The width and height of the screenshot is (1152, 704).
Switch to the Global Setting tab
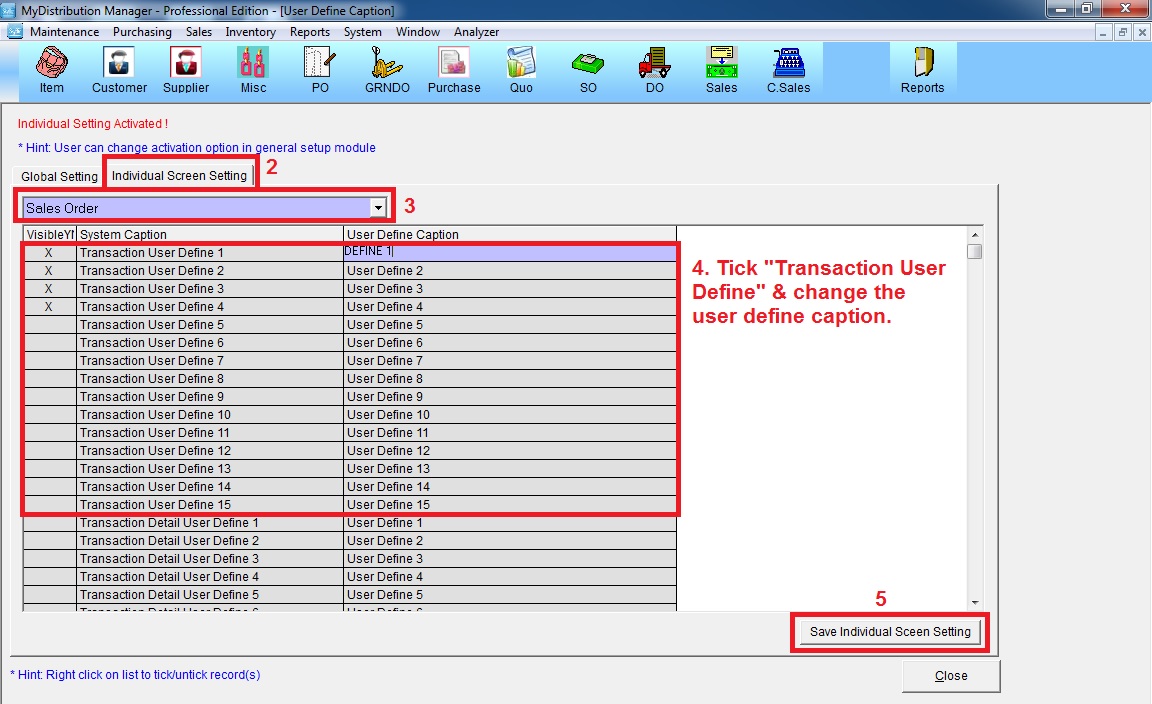[x=60, y=177]
